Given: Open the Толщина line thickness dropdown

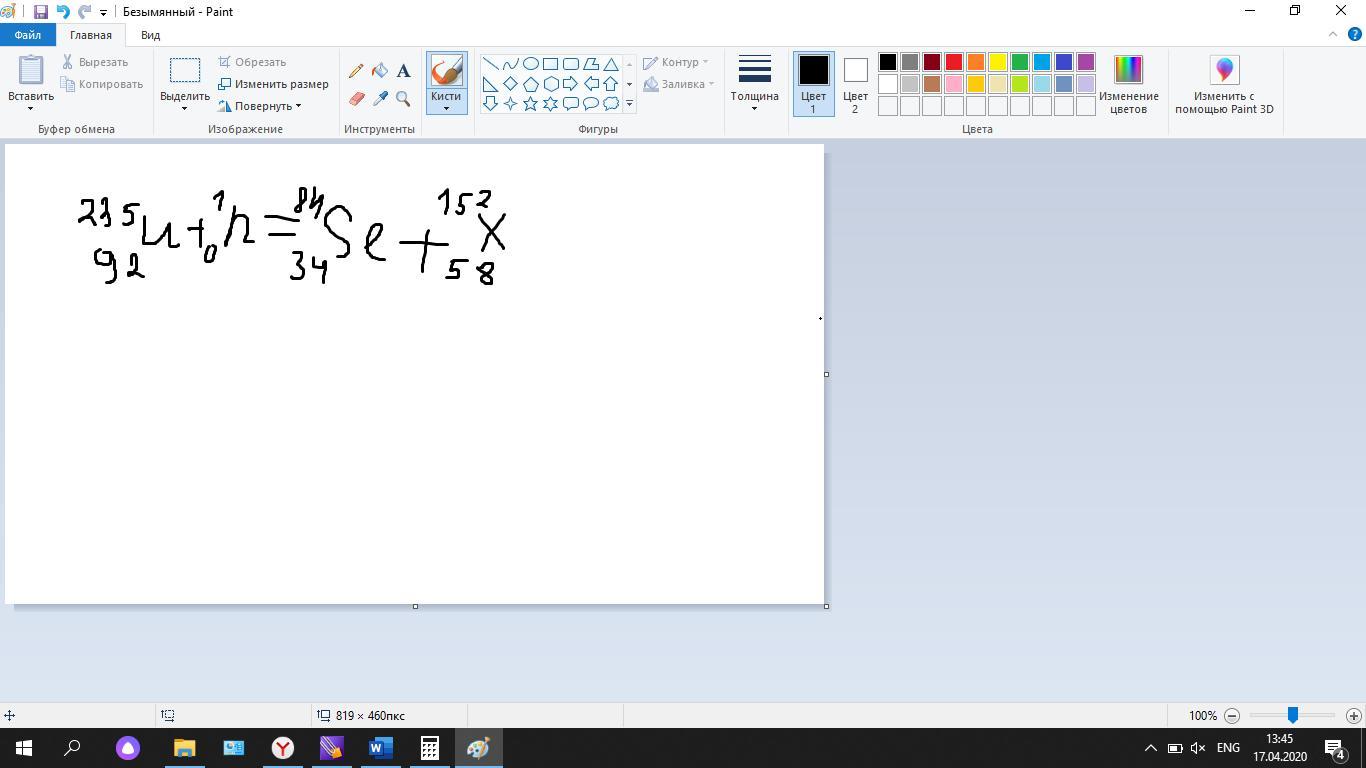Looking at the screenshot, I should click(754, 84).
